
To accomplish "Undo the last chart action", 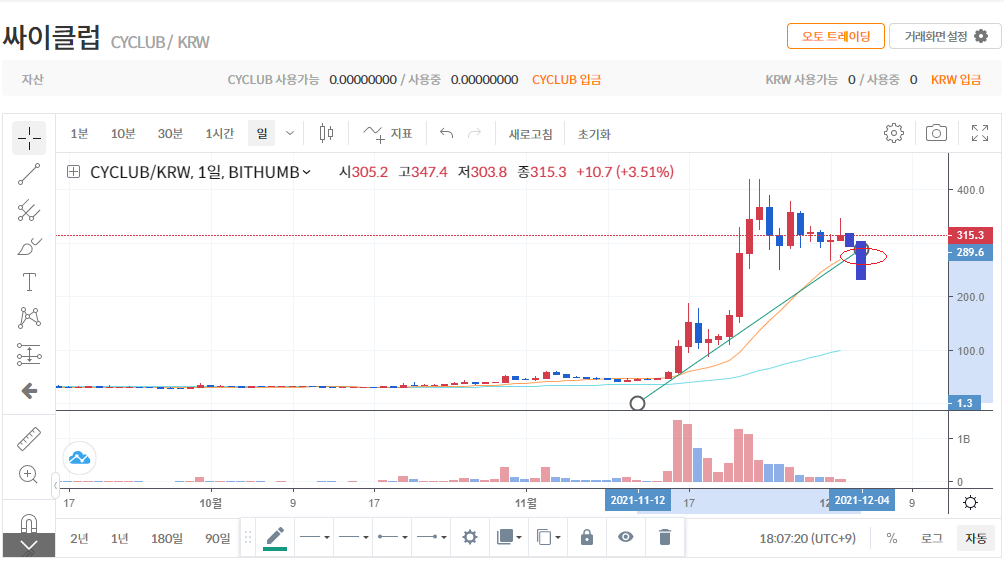I will (447, 133).
